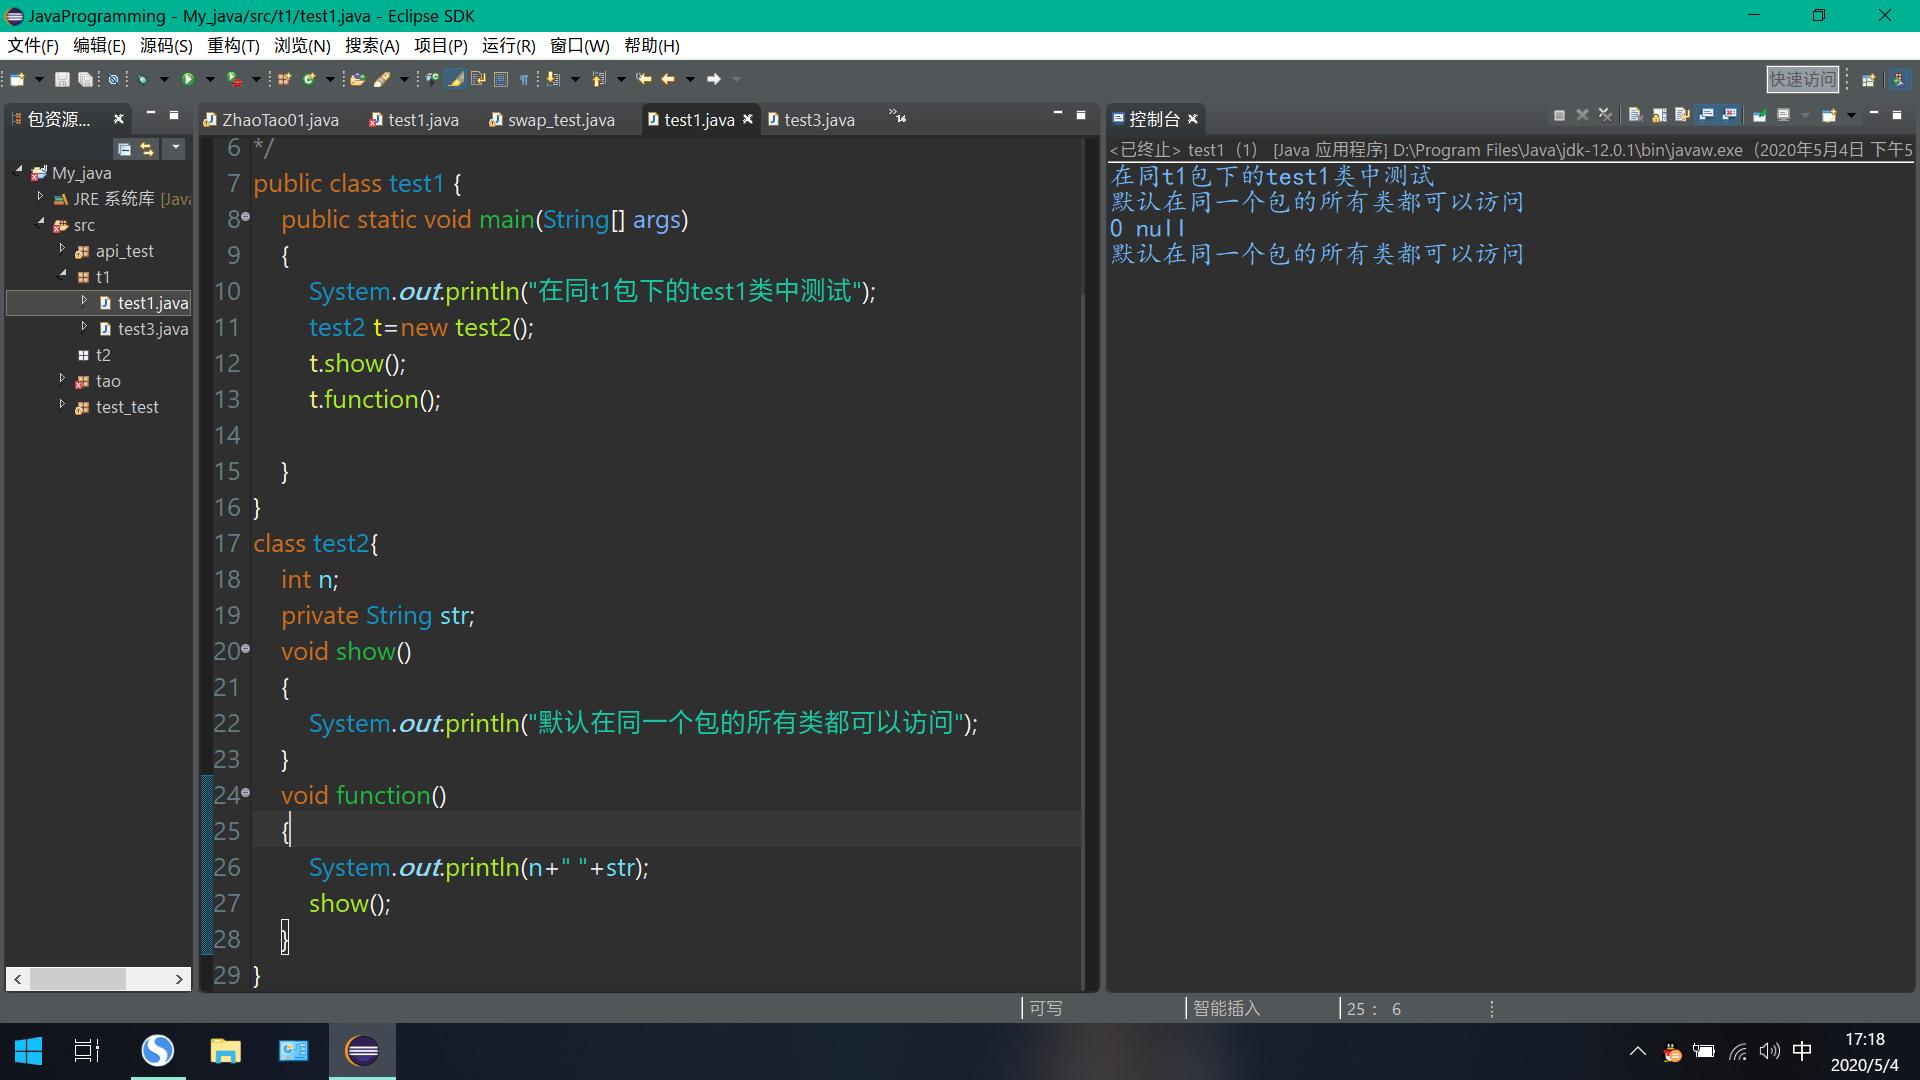Toggle Console Word Wrap icon
This screenshot has height=1080, width=1920.
[x=1682, y=115]
